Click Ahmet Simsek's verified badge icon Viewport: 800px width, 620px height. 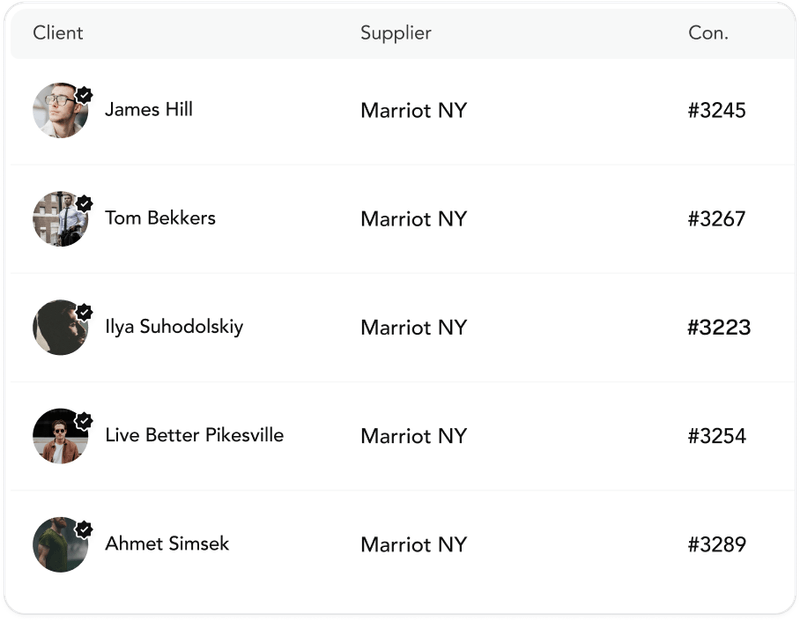85,528
